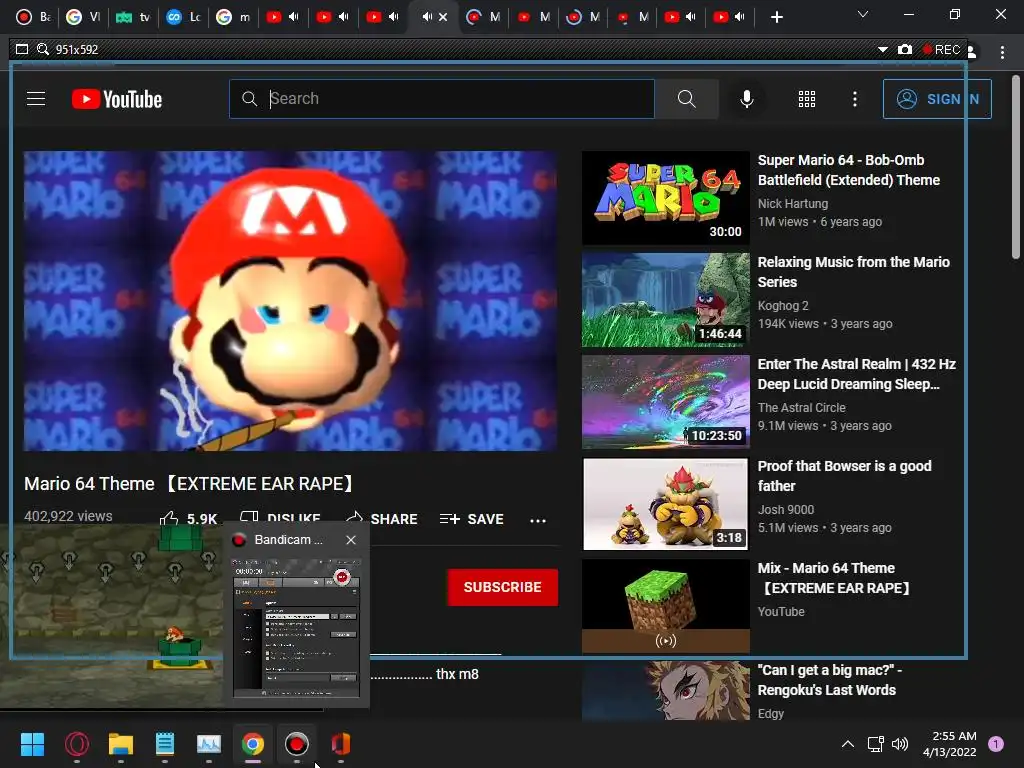Switch to the 'Lc' browser tab
Viewport: 1024px width, 768px height.
click(183, 17)
